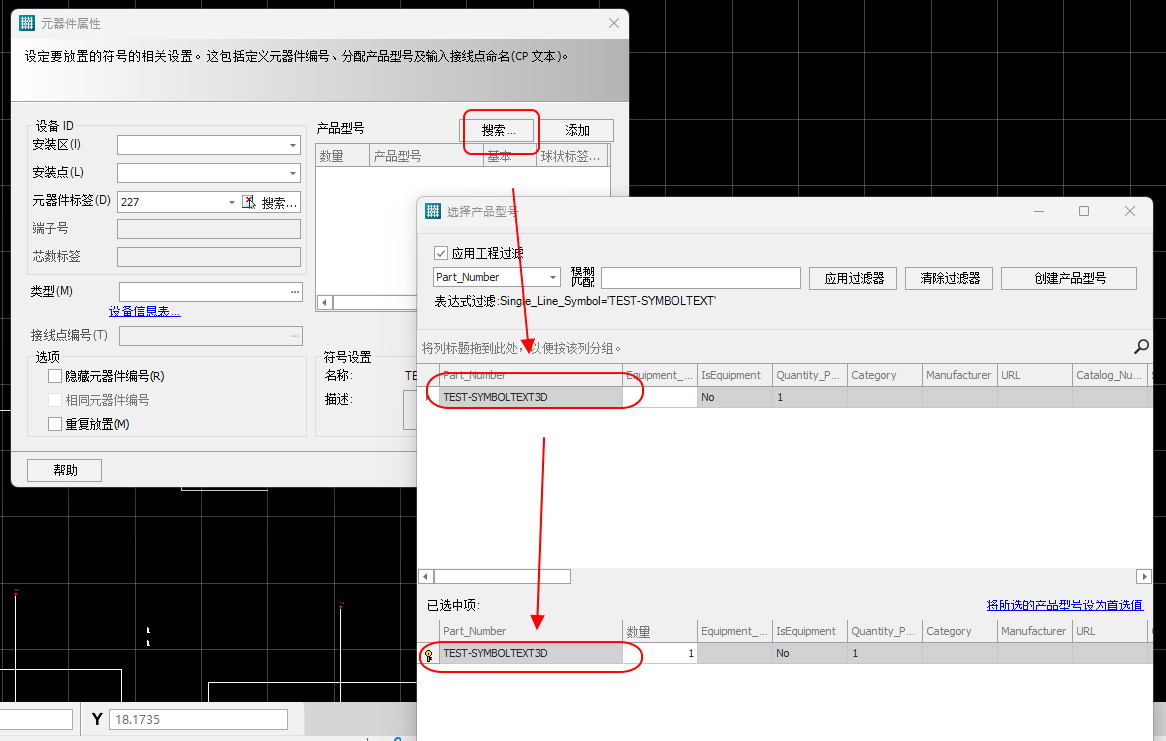The image size is (1166, 741).
Task: Toggle 应用工程过滤 checkbox
Action: click(441, 253)
